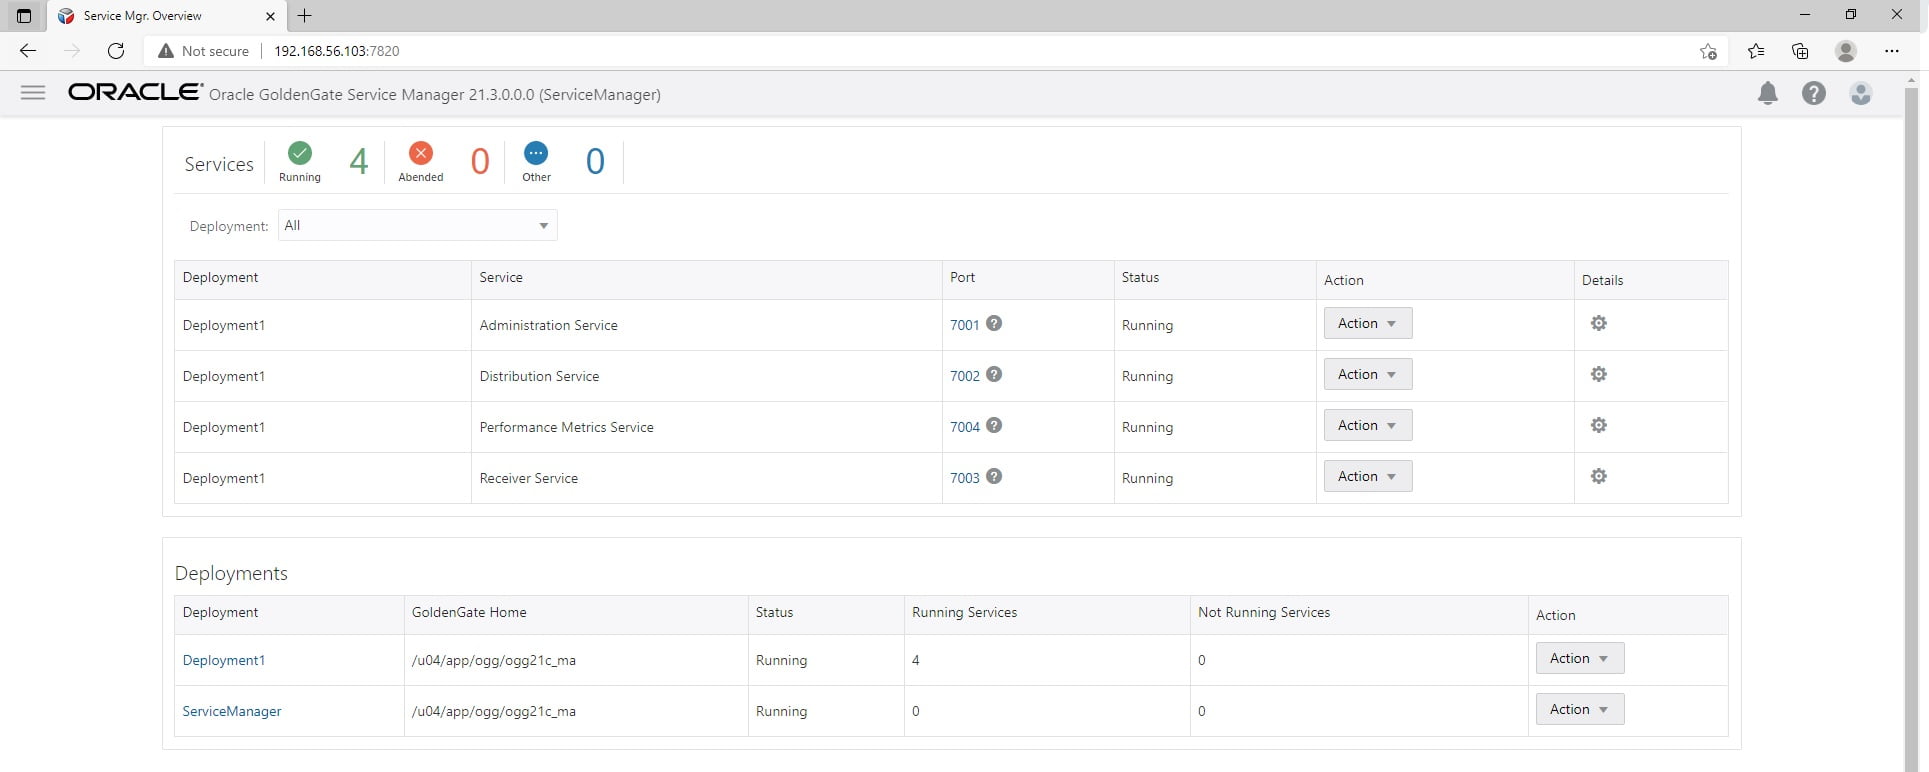Add this page to favorites
Image resolution: width=1929 pixels, height=772 pixels.
1708,51
